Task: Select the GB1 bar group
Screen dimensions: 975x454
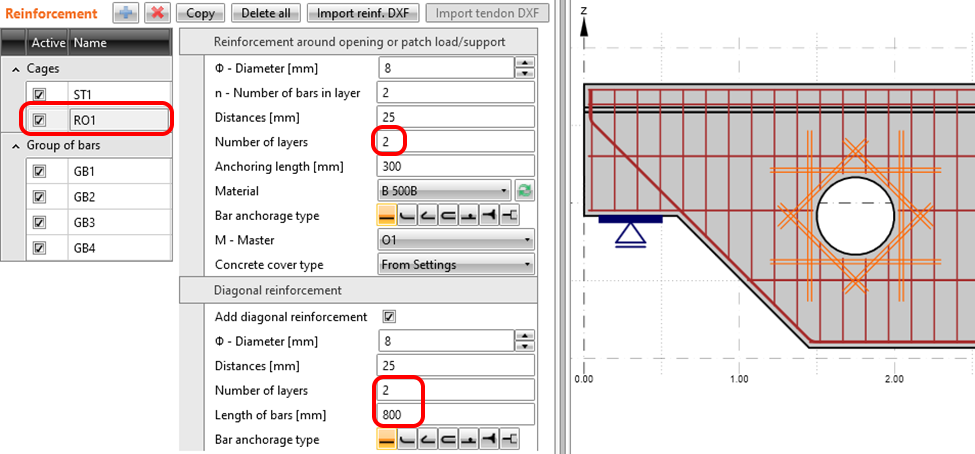Action: 97,172
